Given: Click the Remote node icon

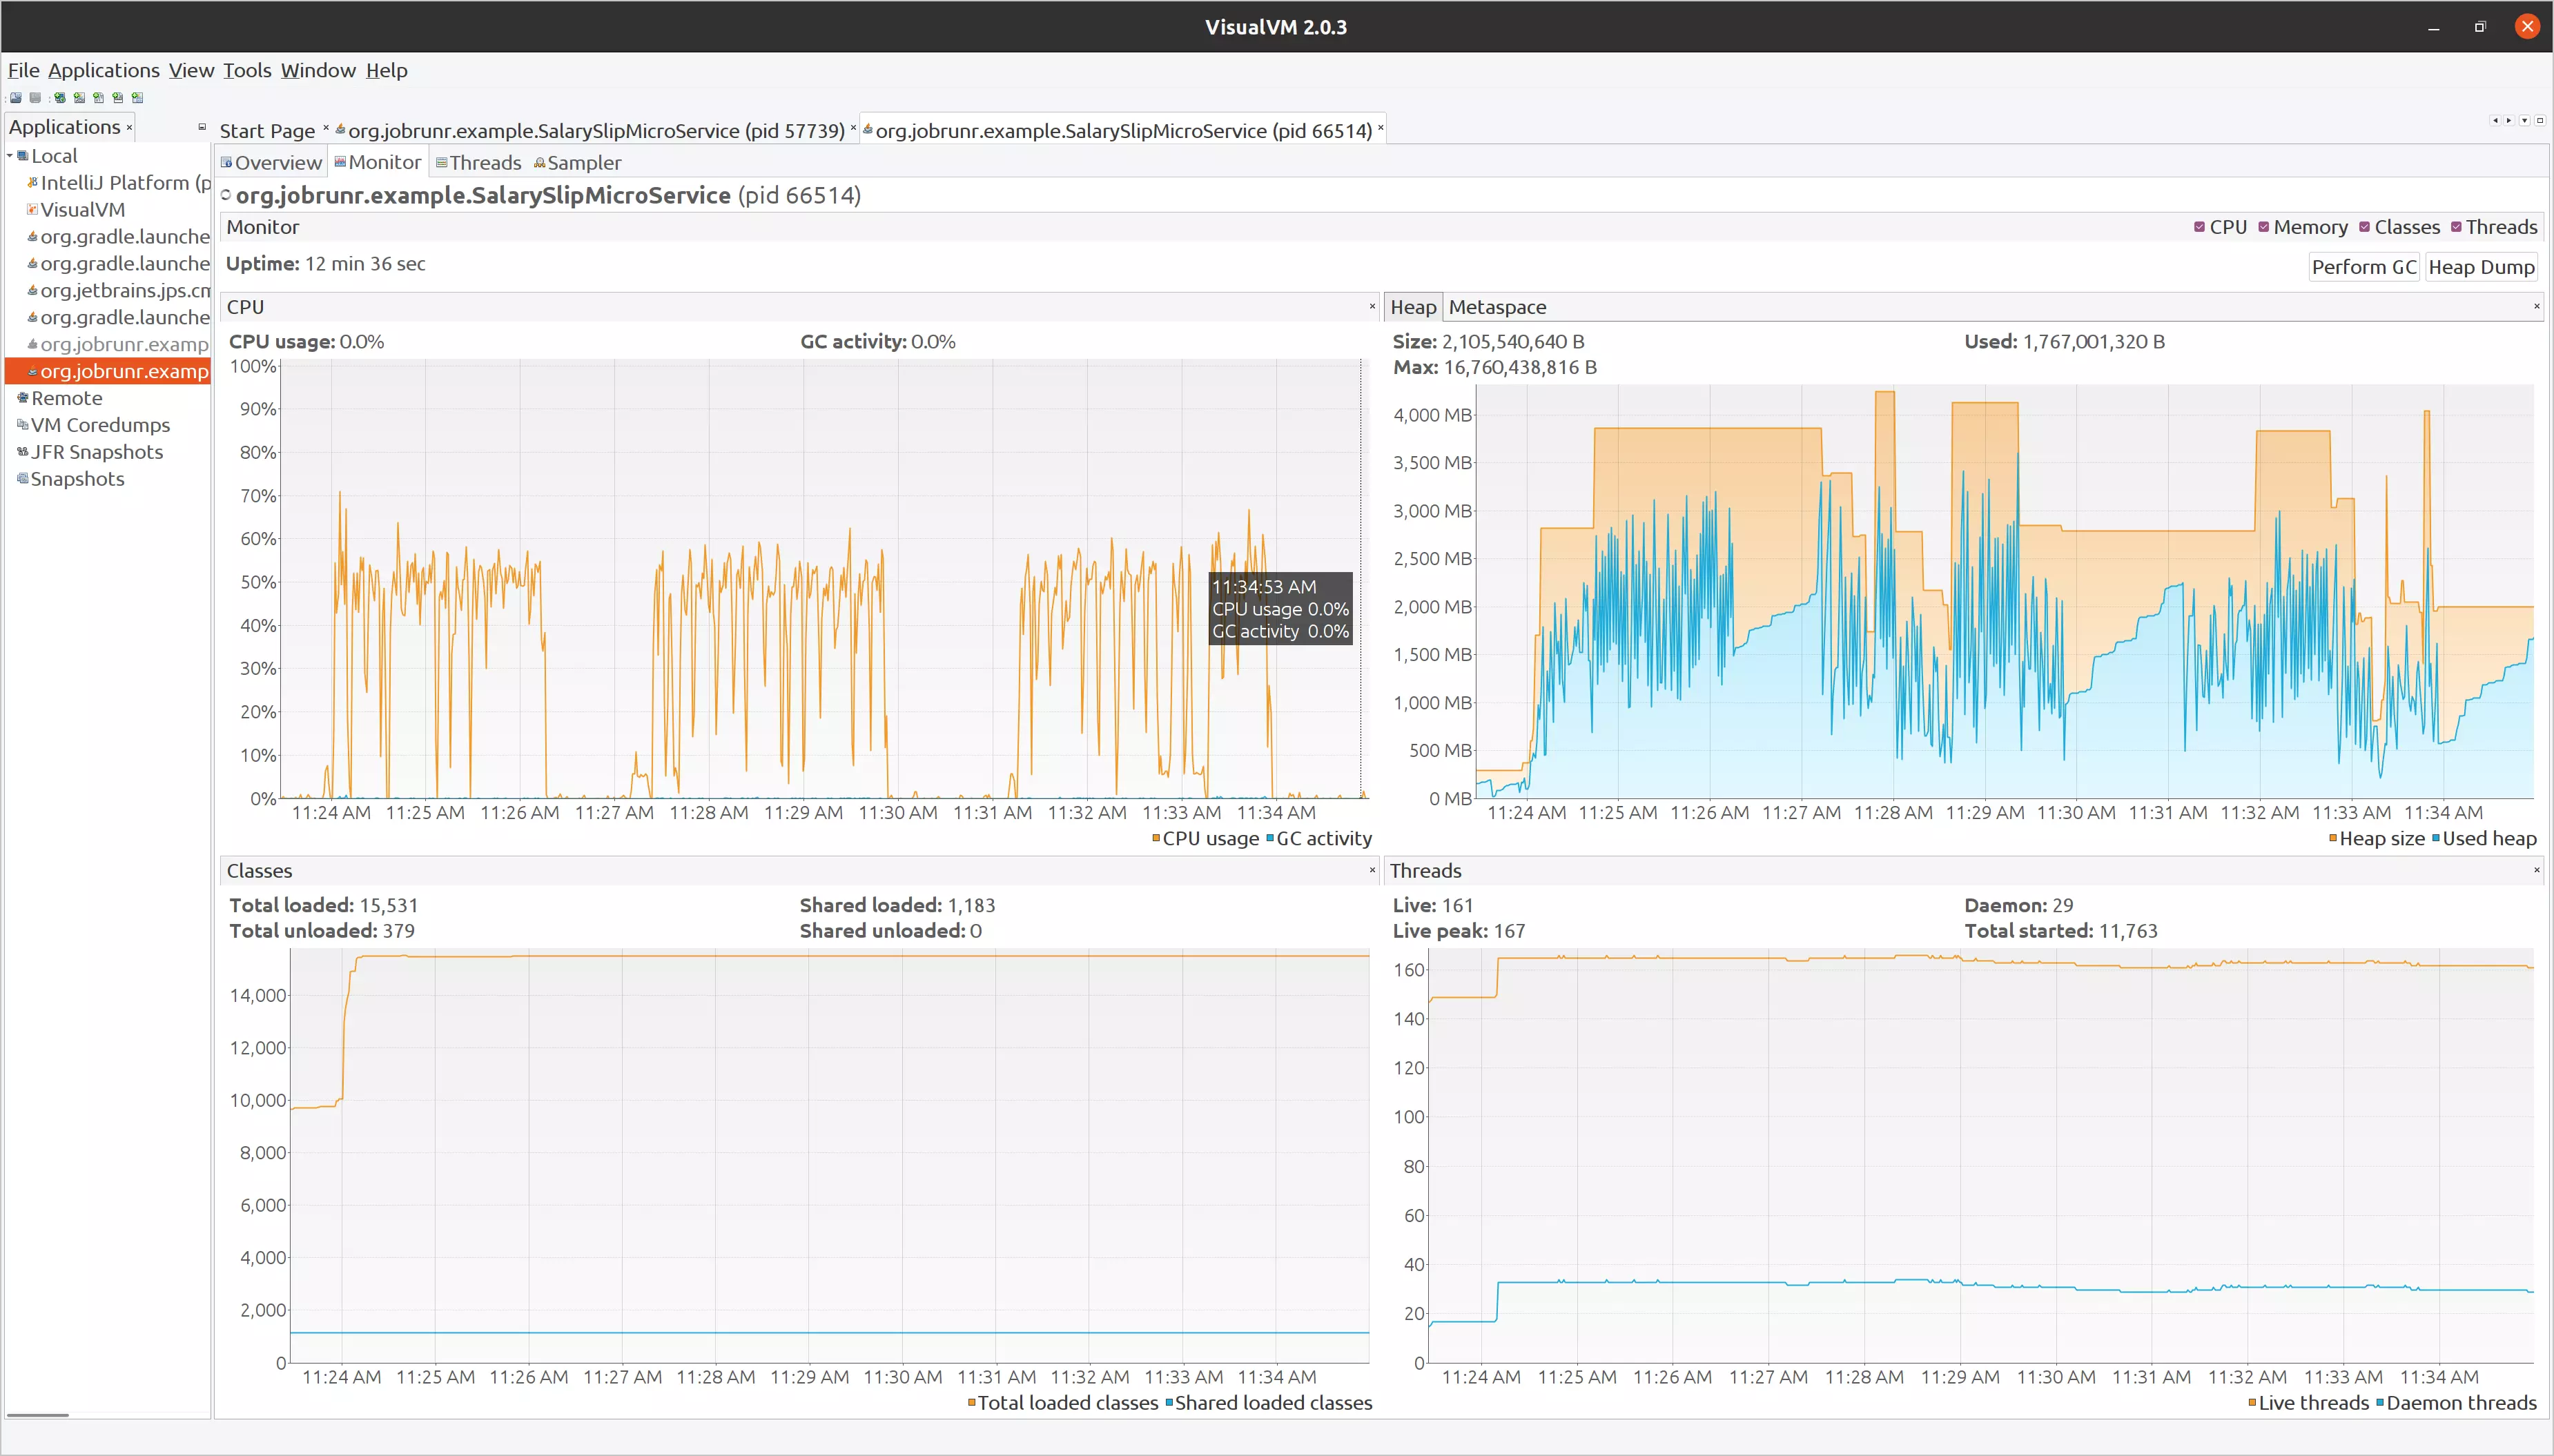Looking at the screenshot, I should point(23,398).
